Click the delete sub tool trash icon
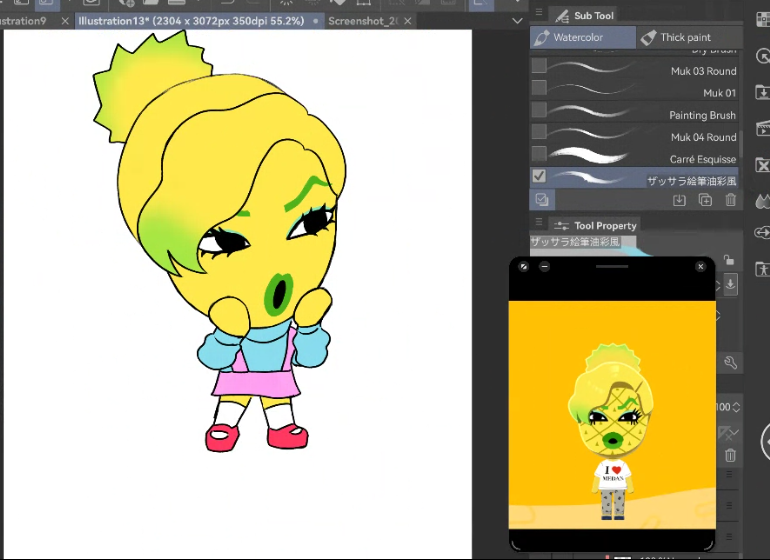This screenshot has height=560, width=770. point(731,200)
